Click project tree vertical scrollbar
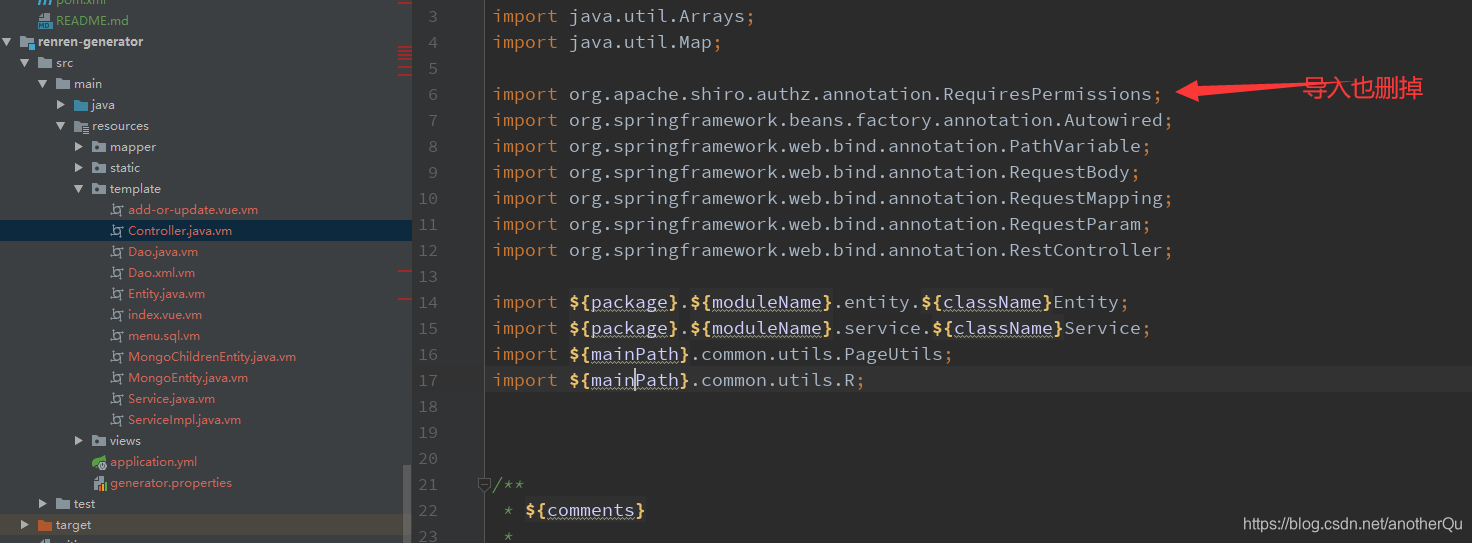This screenshot has width=1472, height=543. tap(407, 503)
